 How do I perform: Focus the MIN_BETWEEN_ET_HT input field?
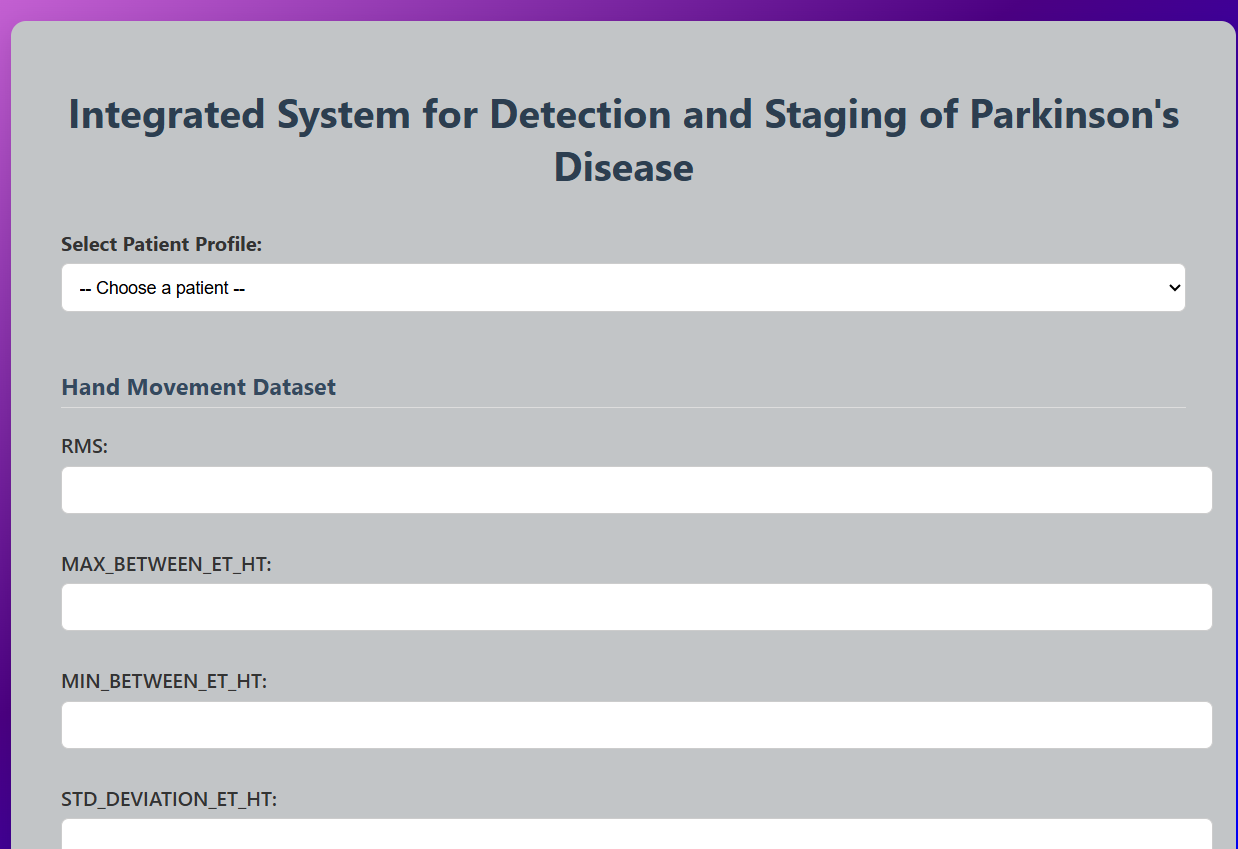636,725
